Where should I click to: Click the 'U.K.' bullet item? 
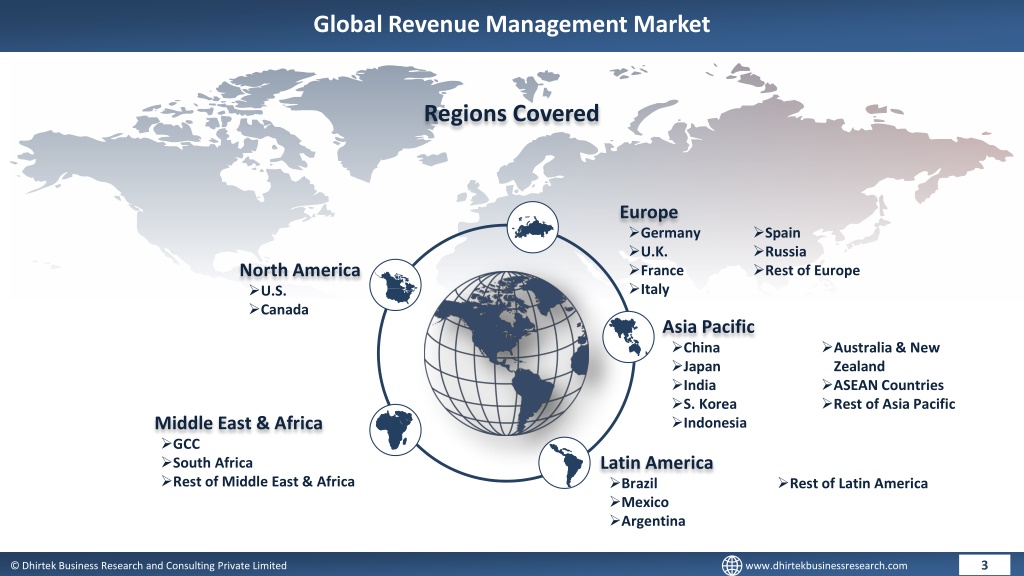point(648,252)
